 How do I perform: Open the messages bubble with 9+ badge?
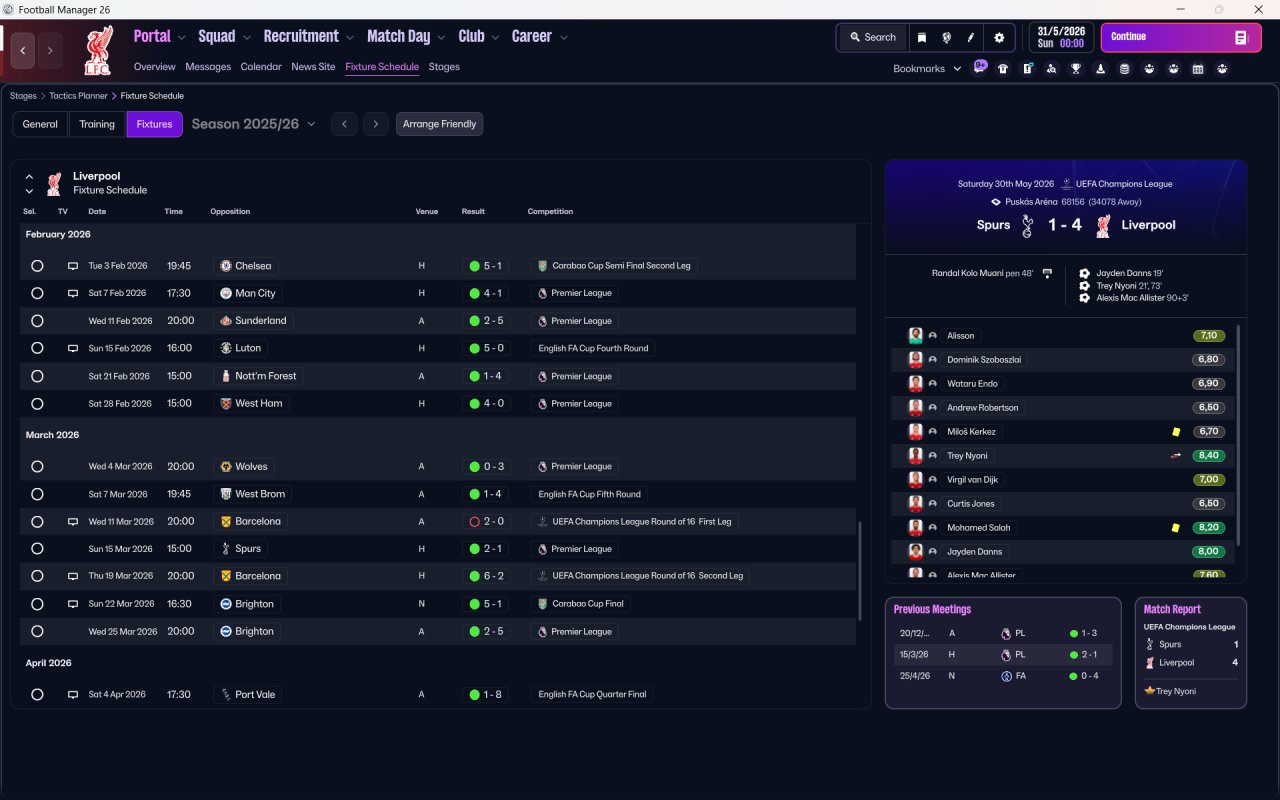point(979,67)
